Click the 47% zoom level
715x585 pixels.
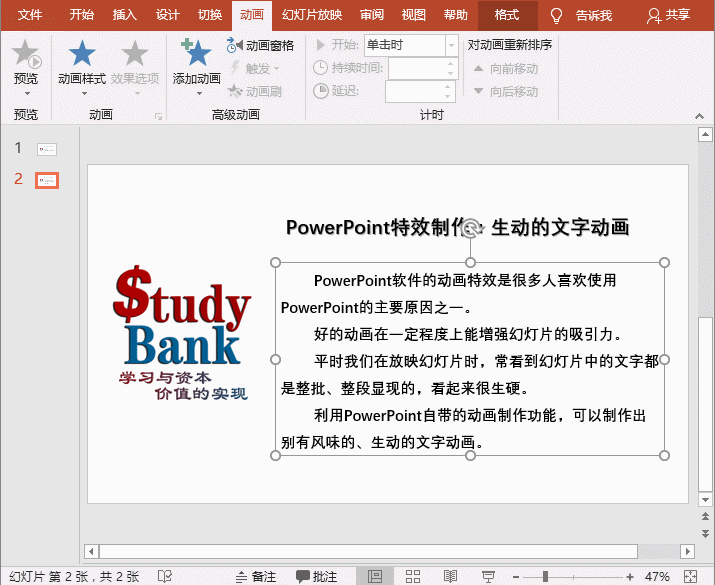click(x=657, y=577)
